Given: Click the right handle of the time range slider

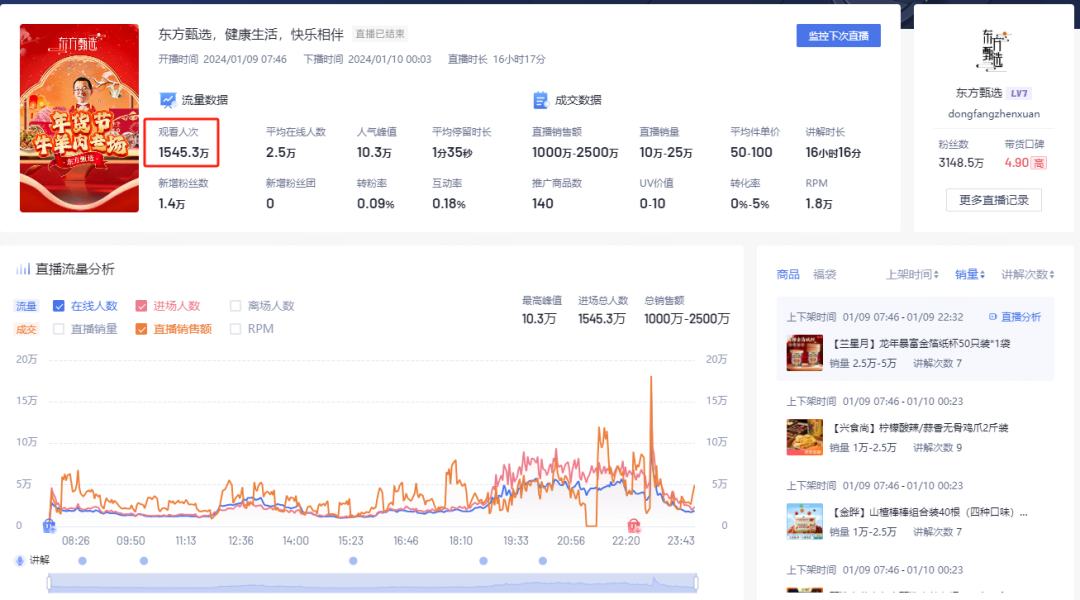Looking at the screenshot, I should coord(696,583).
